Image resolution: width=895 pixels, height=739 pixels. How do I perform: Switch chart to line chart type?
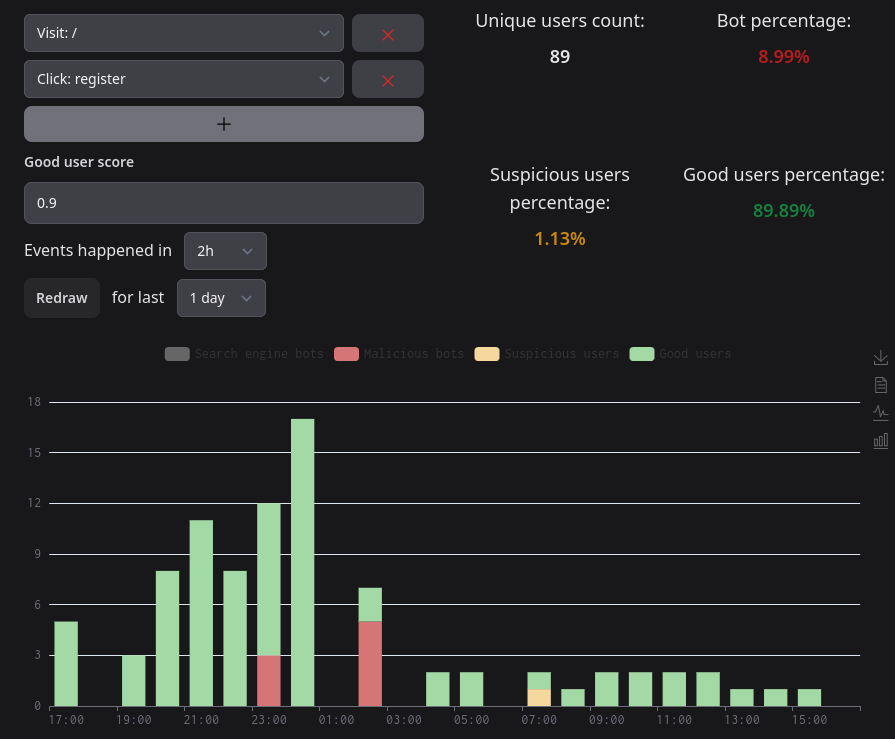[880, 412]
